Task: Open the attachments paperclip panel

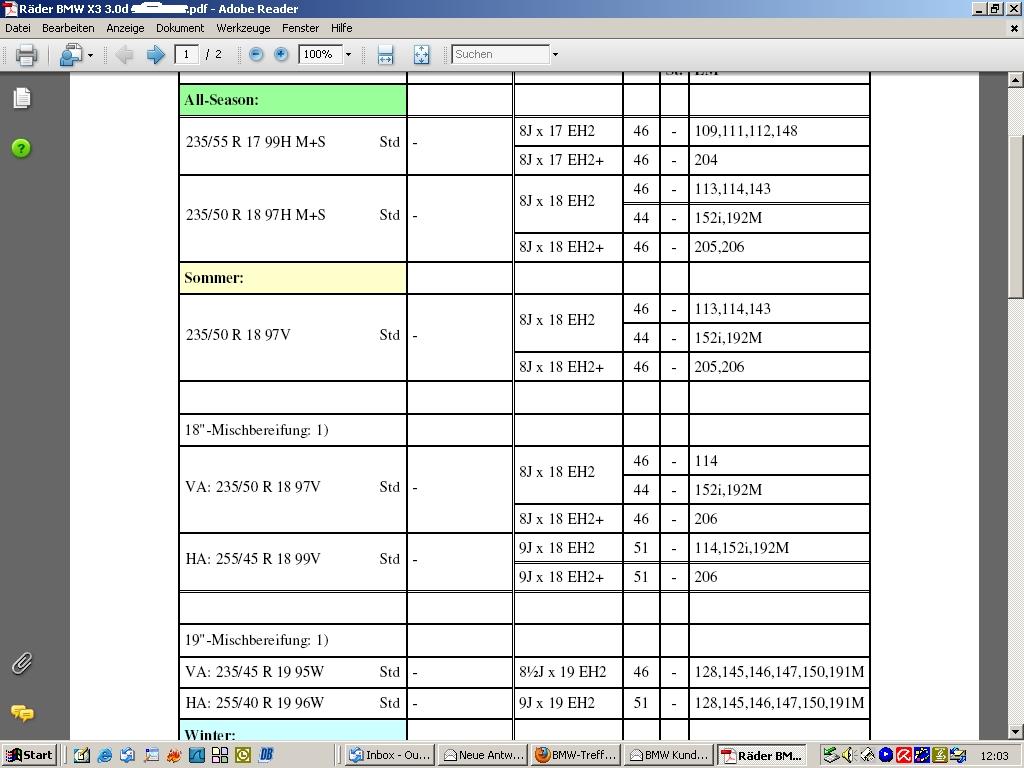Action: coord(21,663)
